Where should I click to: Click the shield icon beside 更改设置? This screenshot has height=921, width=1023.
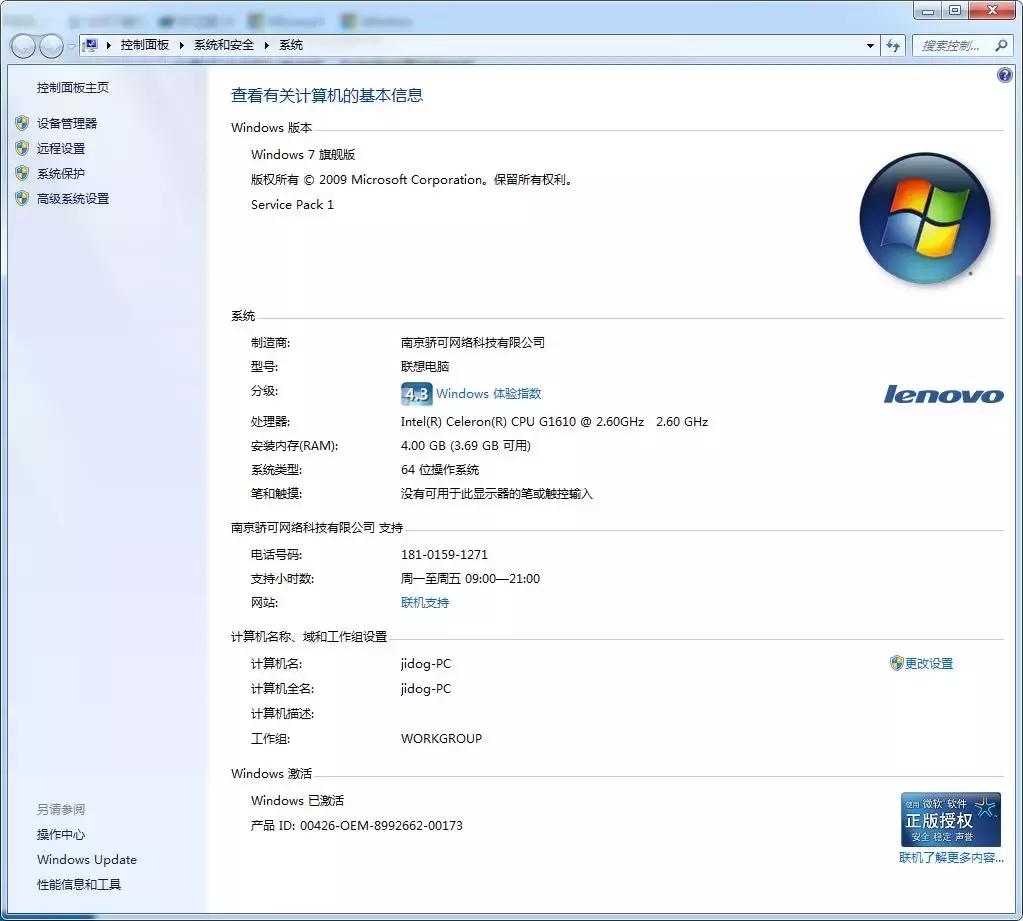tap(896, 663)
